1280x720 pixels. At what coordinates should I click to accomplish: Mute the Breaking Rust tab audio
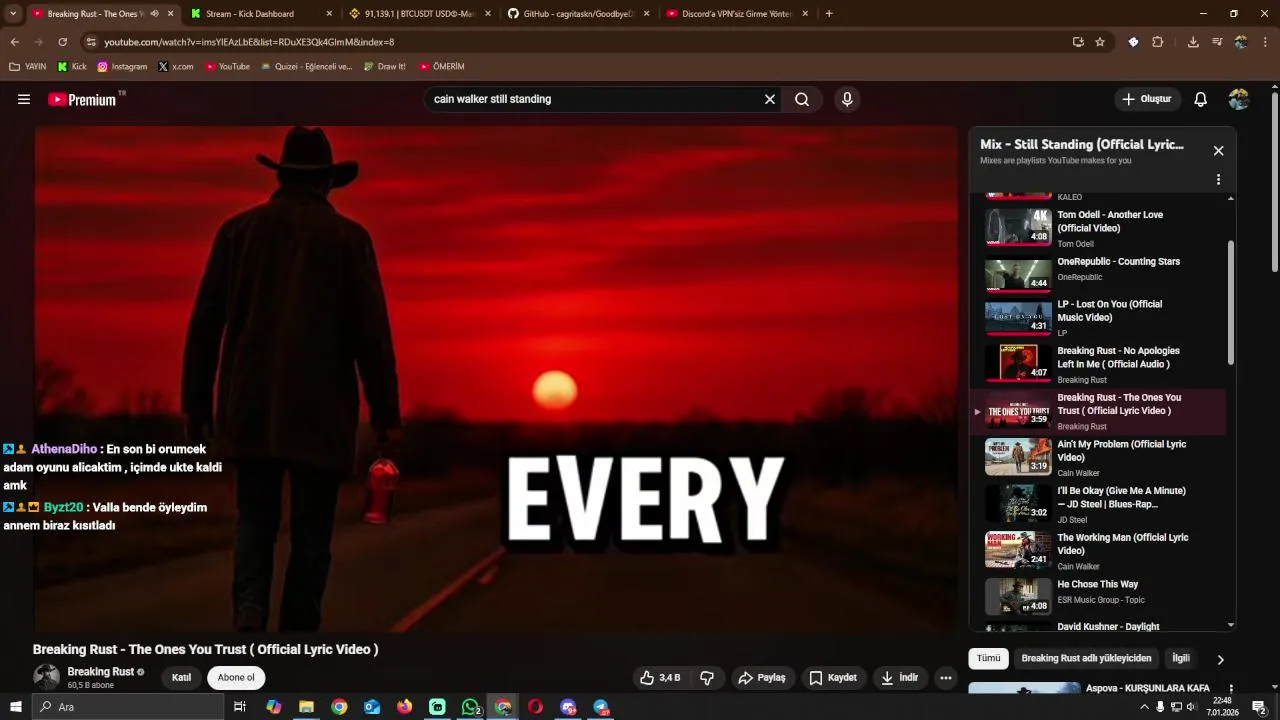[x=154, y=14]
